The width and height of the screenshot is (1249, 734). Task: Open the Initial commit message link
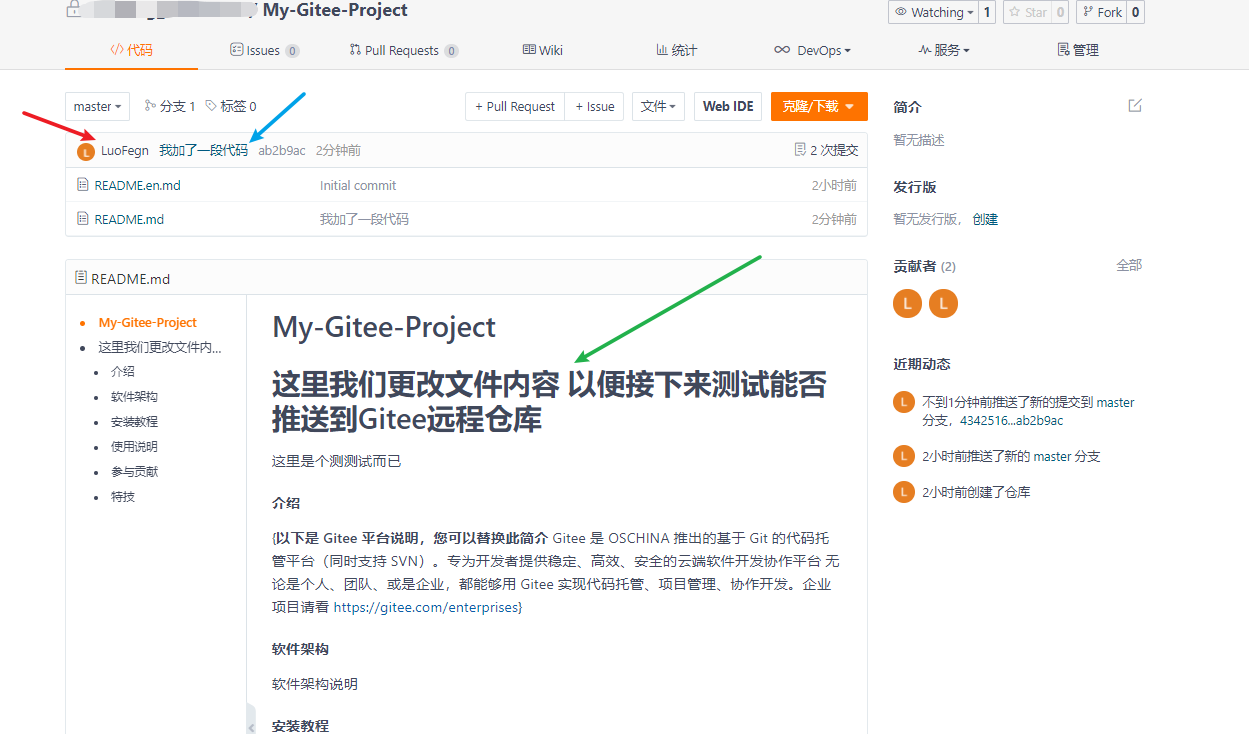click(358, 185)
